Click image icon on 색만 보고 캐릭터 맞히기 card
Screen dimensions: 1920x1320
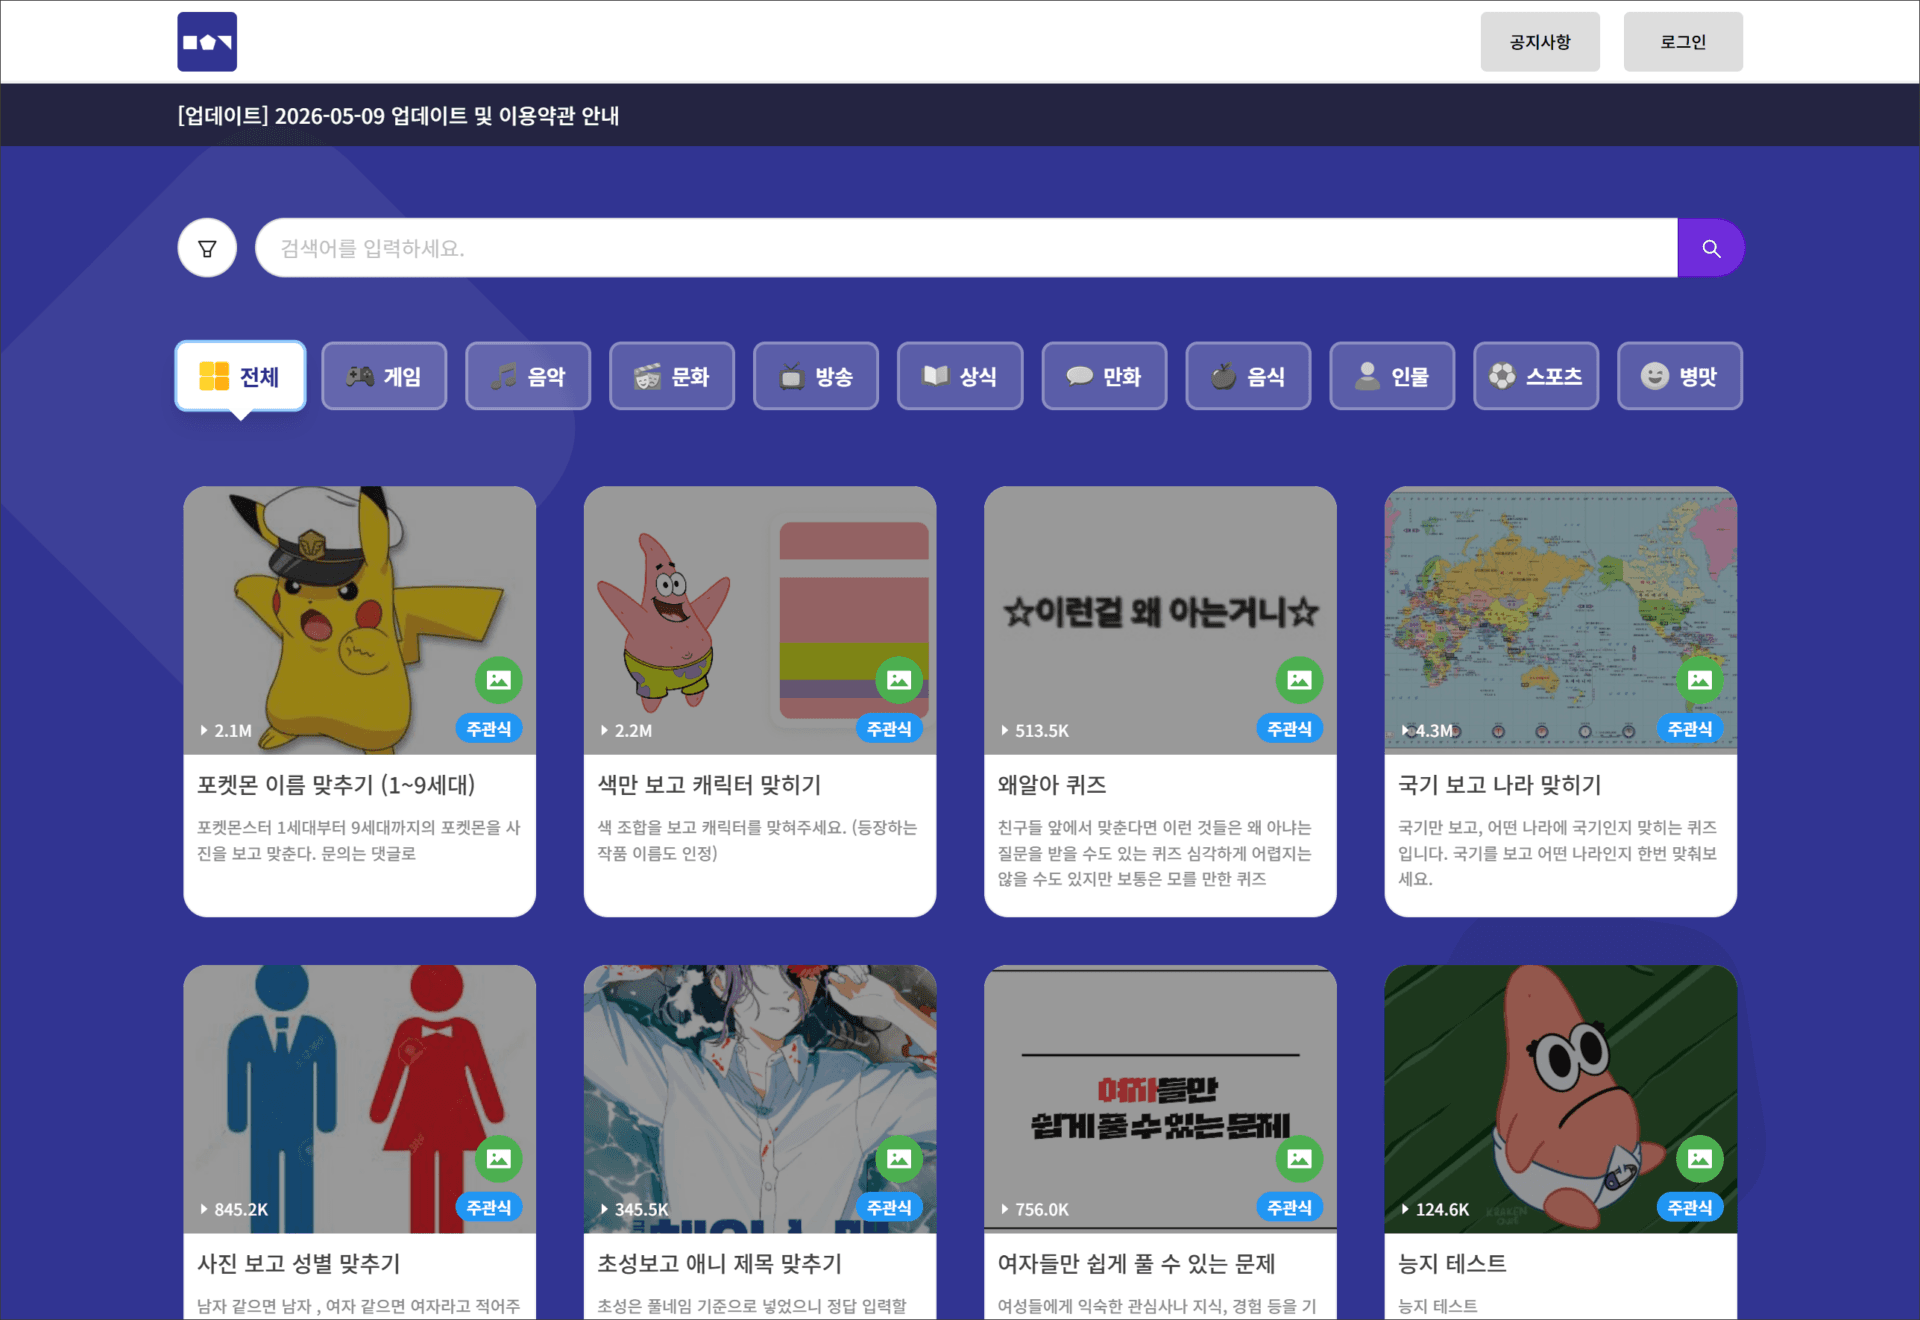pyautogui.click(x=899, y=680)
